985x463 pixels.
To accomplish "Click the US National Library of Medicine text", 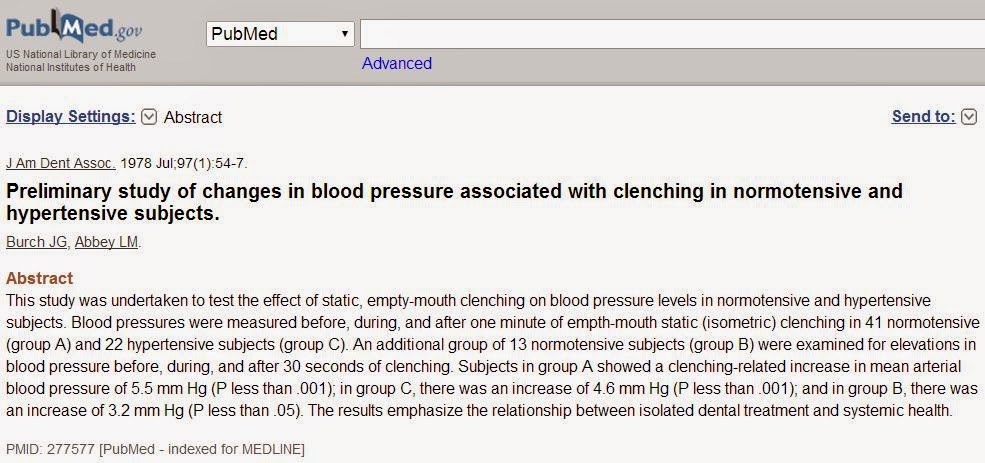I will pyautogui.click(x=81, y=55).
